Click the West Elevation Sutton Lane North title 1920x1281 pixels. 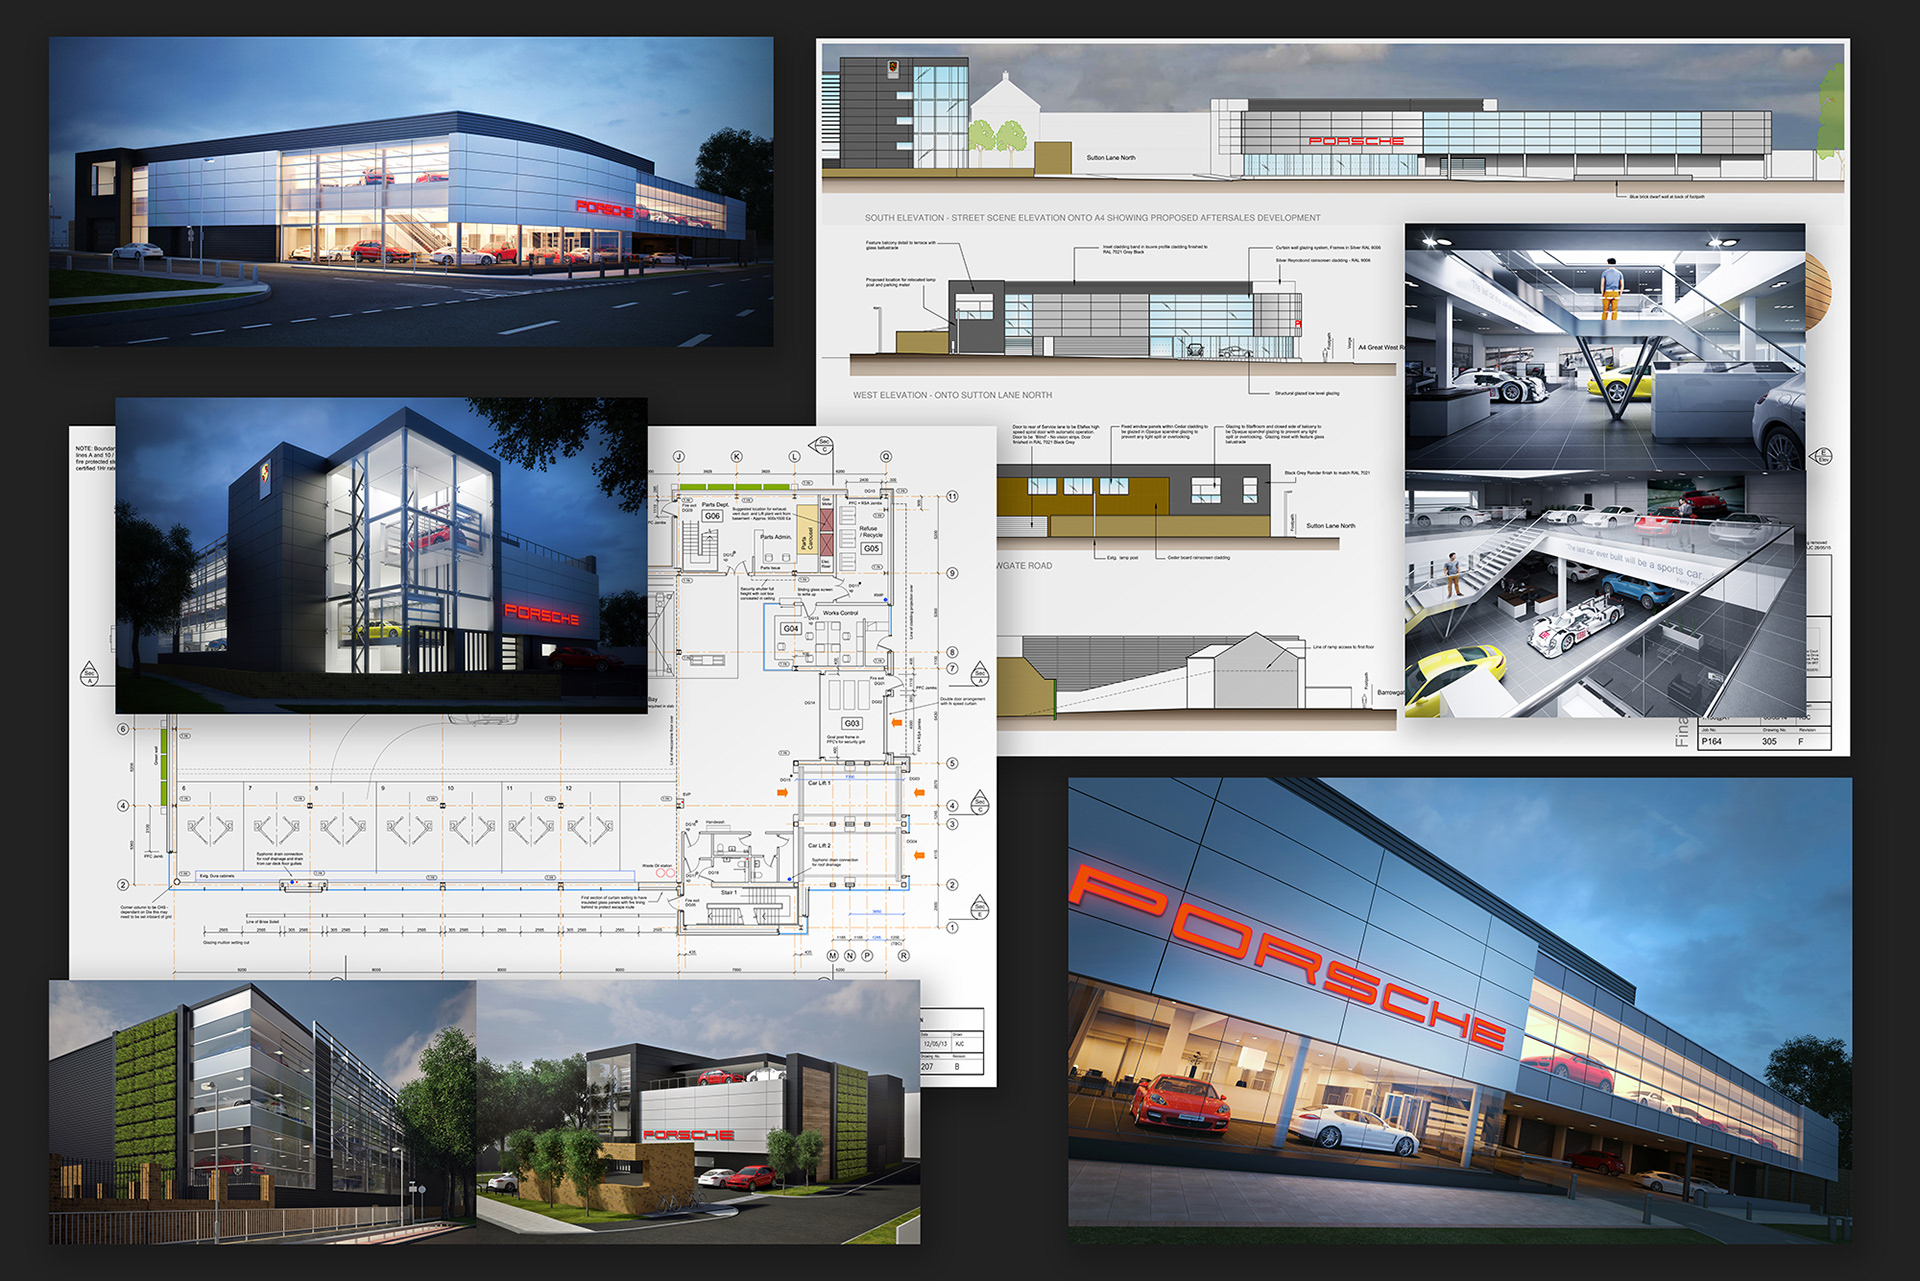pos(952,395)
